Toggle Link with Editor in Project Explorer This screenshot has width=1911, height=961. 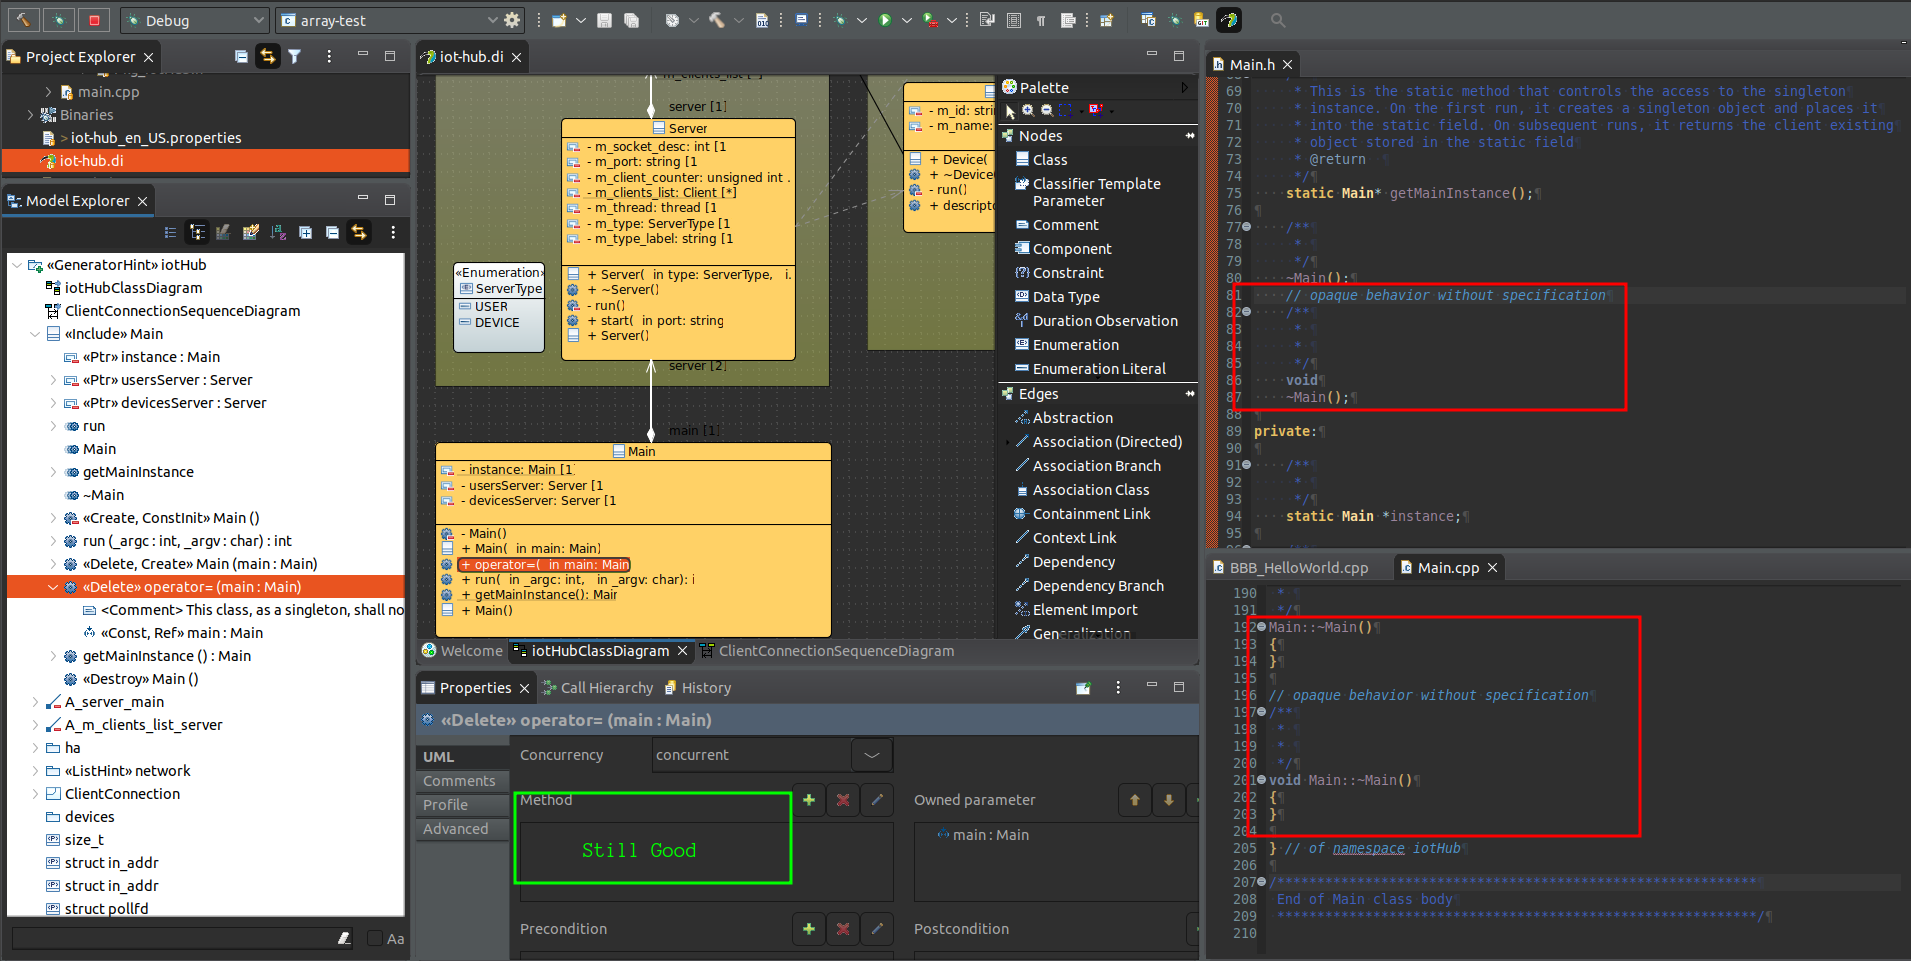point(267,56)
